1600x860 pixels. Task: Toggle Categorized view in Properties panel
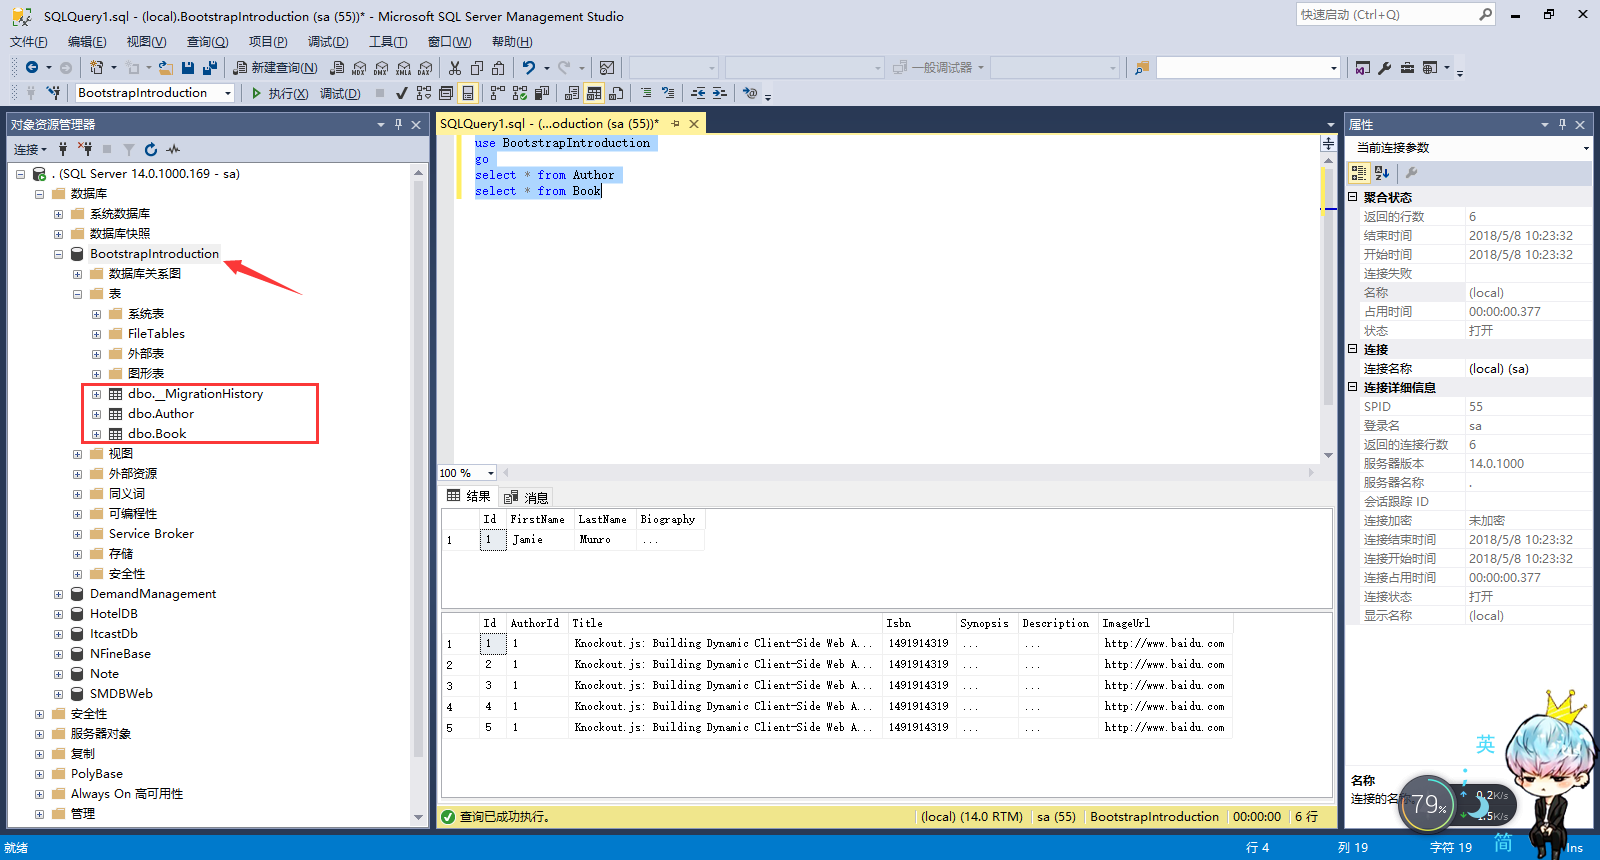coord(1359,173)
